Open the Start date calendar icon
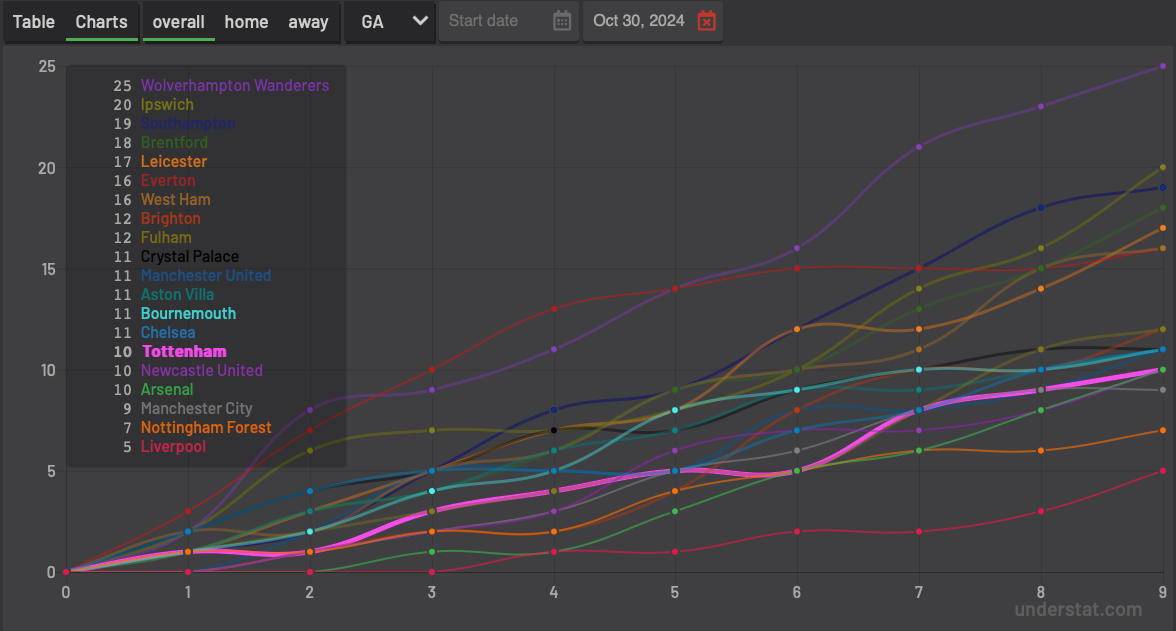This screenshot has width=1176, height=631. (x=562, y=21)
